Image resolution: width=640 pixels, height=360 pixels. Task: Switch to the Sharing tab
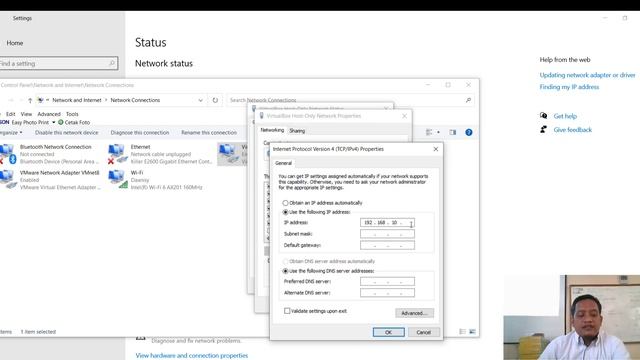click(x=297, y=131)
